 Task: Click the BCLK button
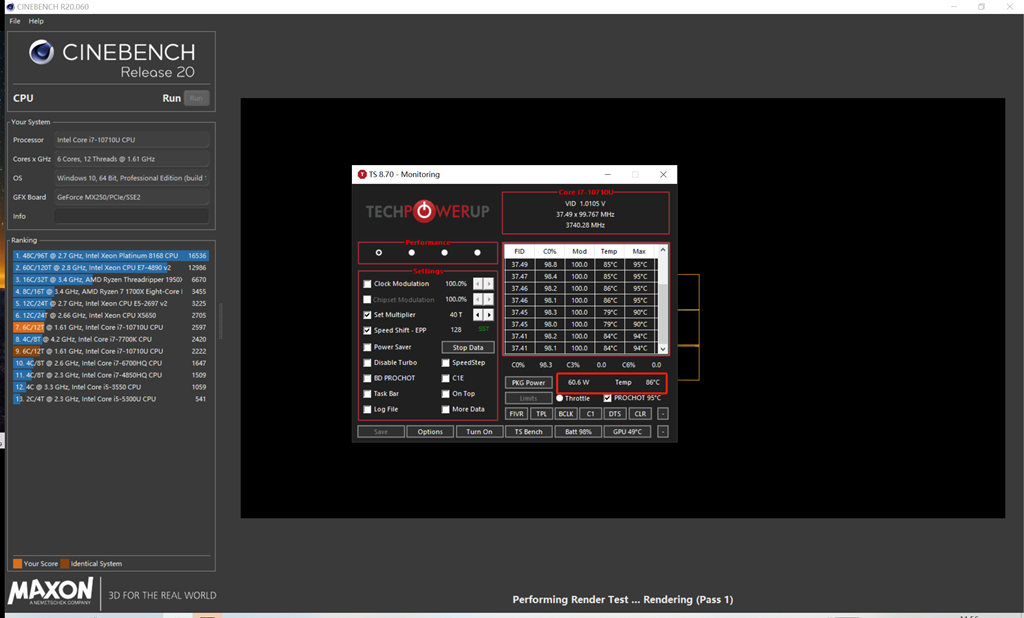566,414
